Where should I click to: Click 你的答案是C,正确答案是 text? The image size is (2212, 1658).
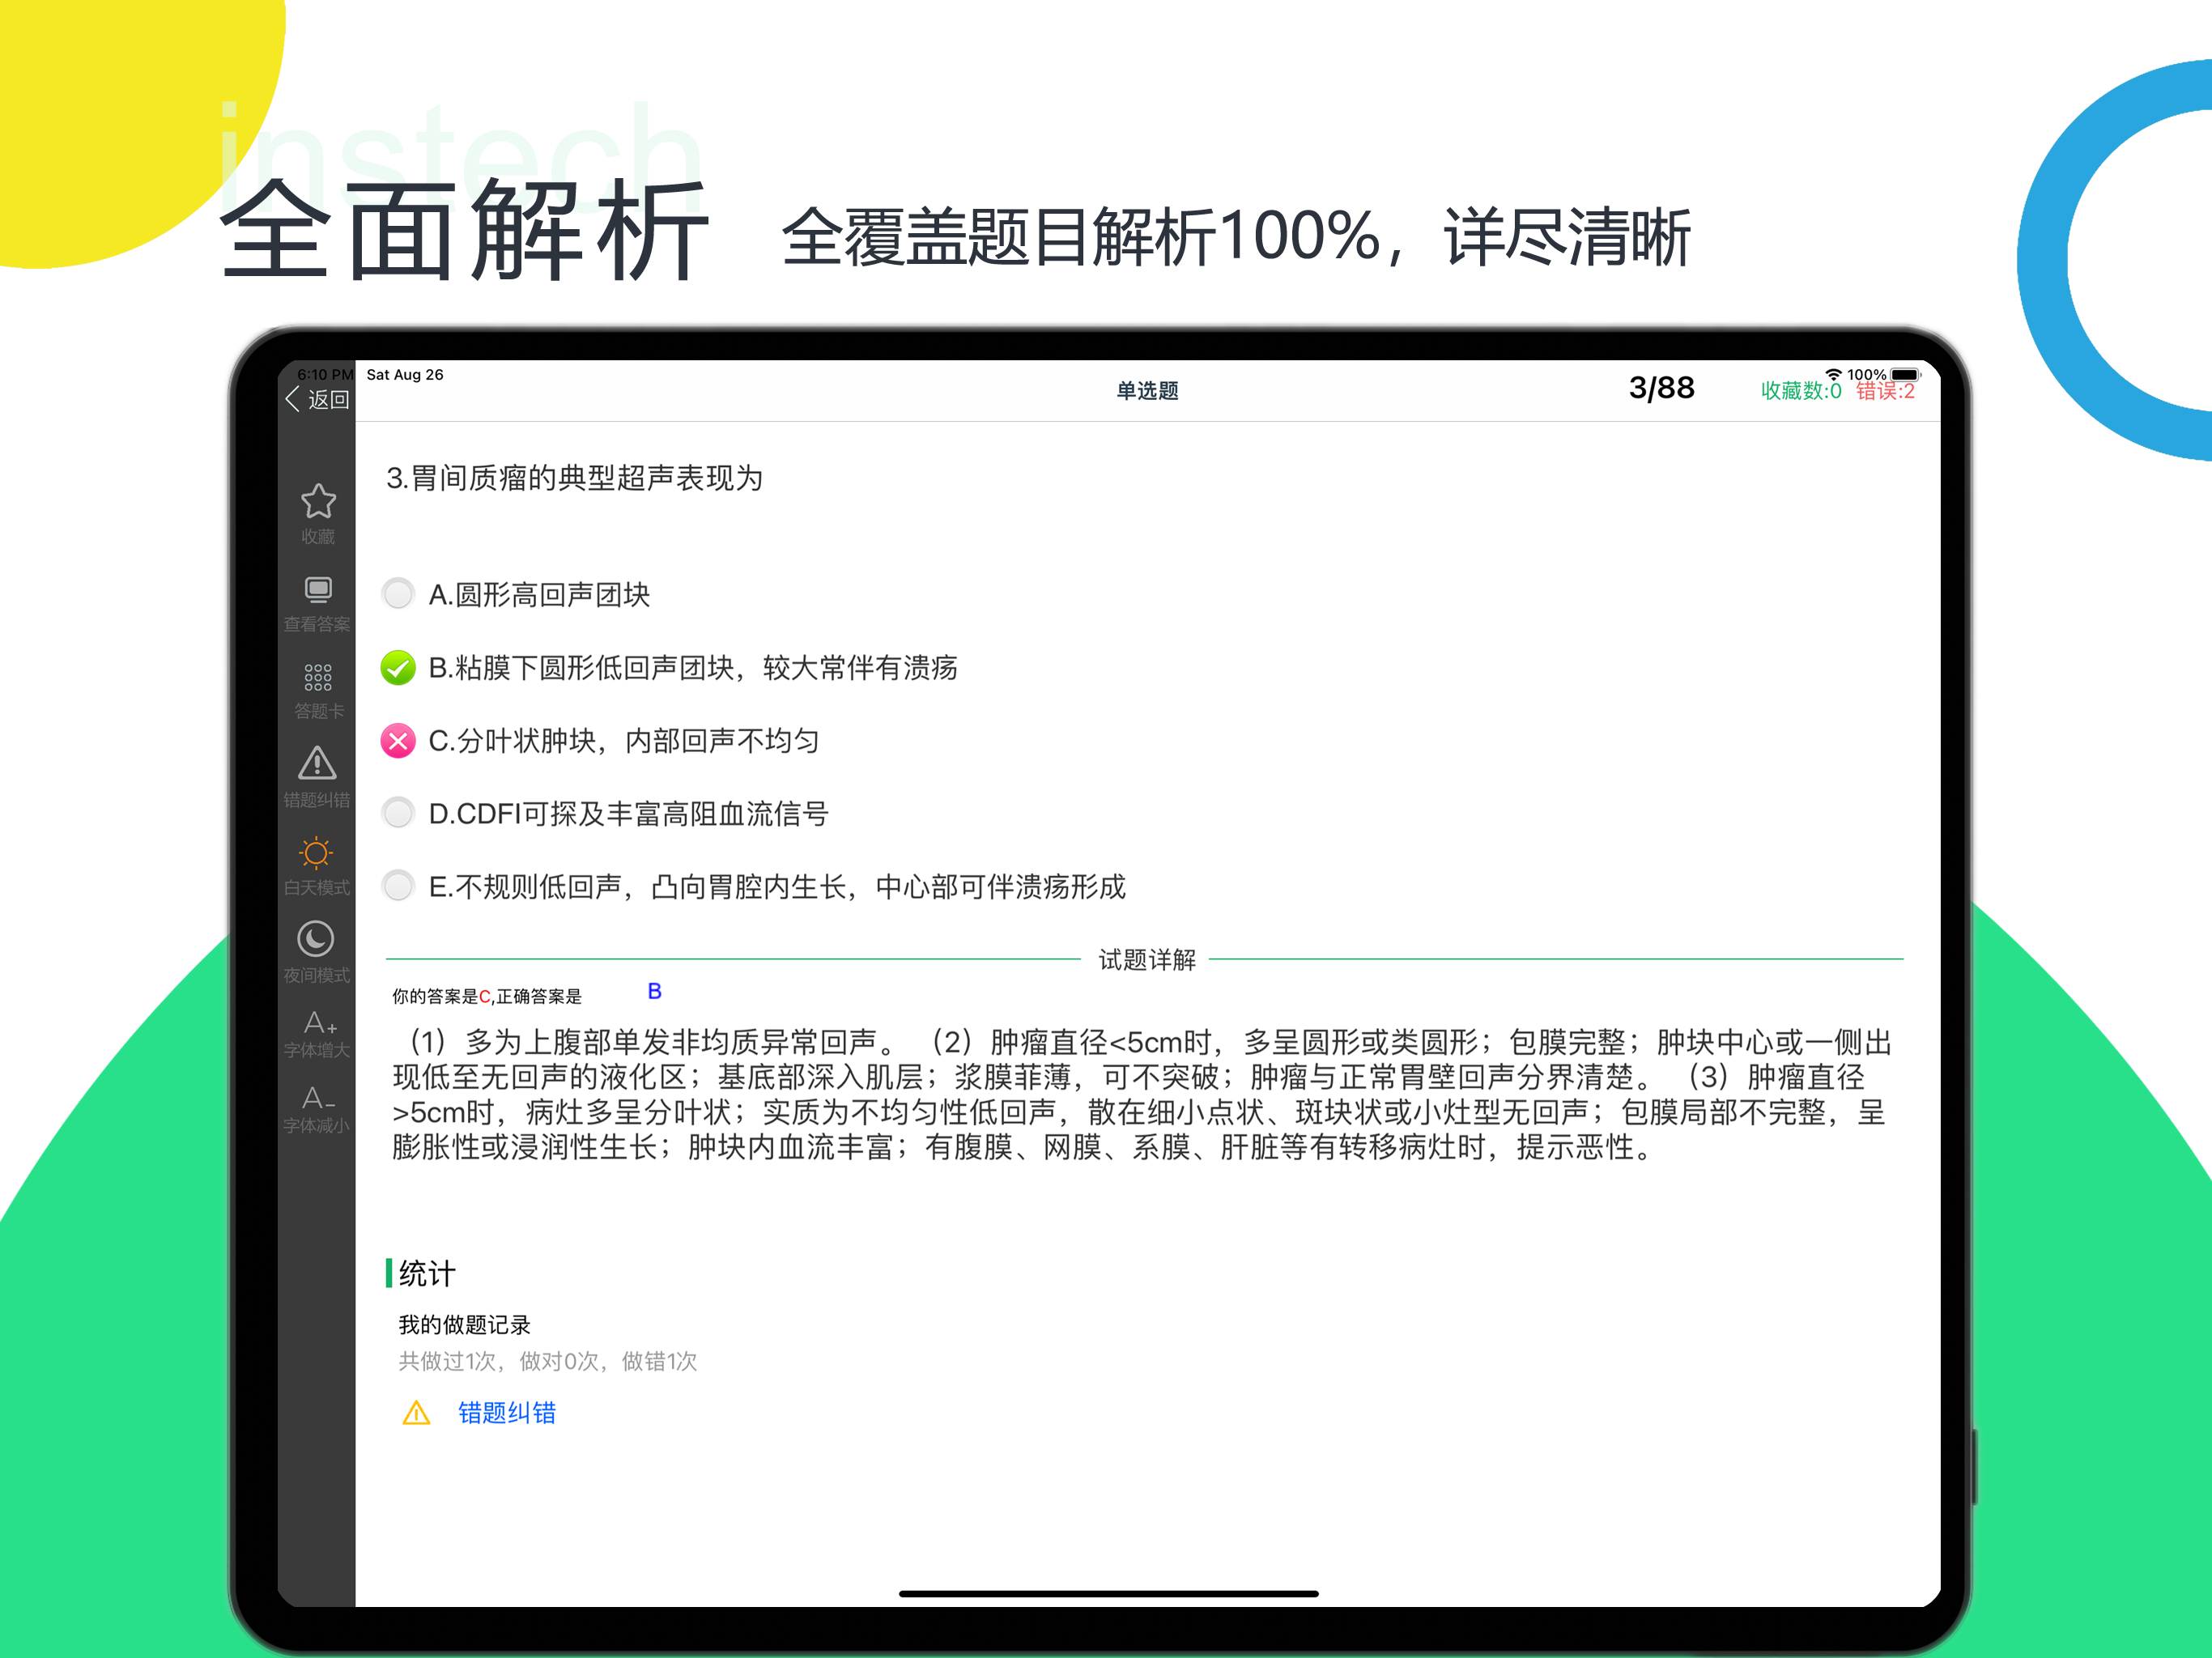point(487,996)
